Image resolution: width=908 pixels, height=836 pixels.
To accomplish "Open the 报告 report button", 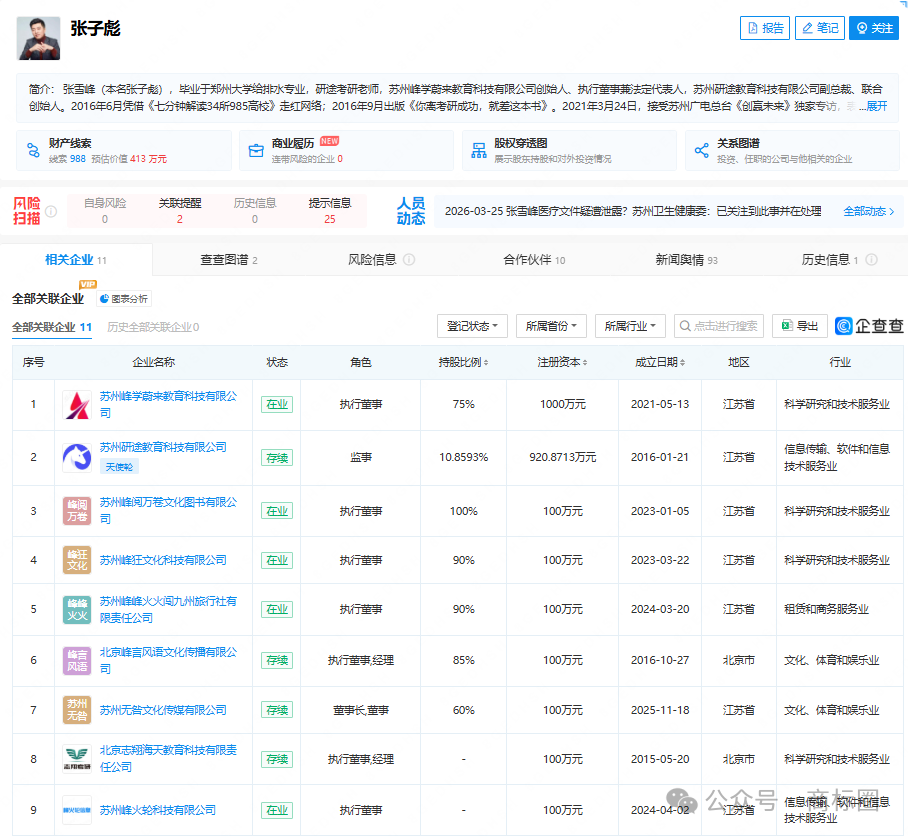I will (x=764, y=28).
